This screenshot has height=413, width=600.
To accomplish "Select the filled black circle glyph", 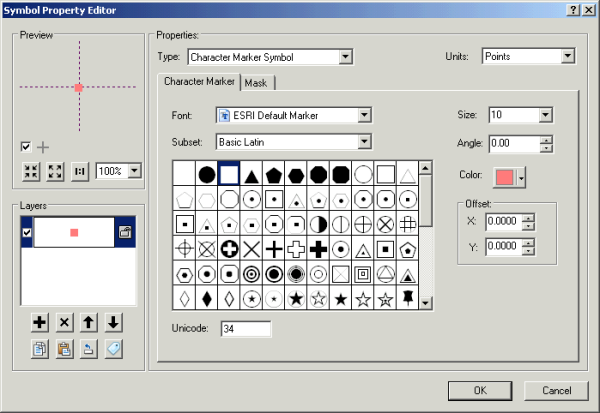I will pos(207,175).
